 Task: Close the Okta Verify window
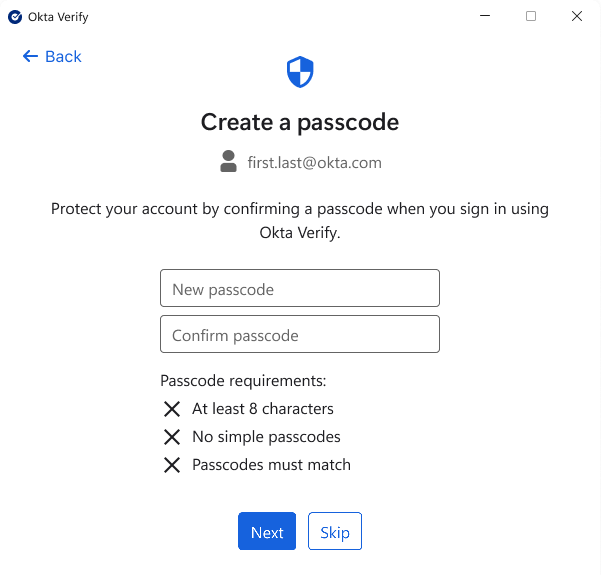pyautogui.click(x=577, y=17)
